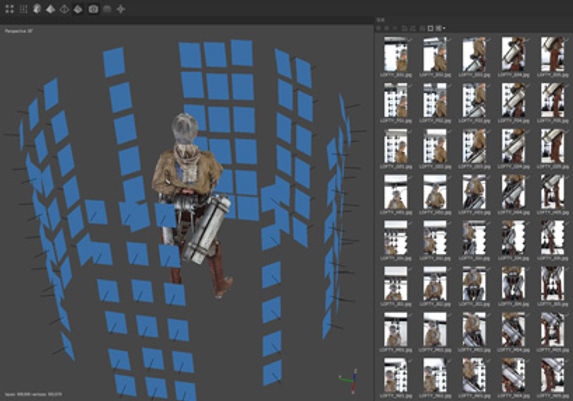Select the first thumbnail in the bottom row
Image resolution: width=573 pixels, height=401 pixels.
click(395, 375)
